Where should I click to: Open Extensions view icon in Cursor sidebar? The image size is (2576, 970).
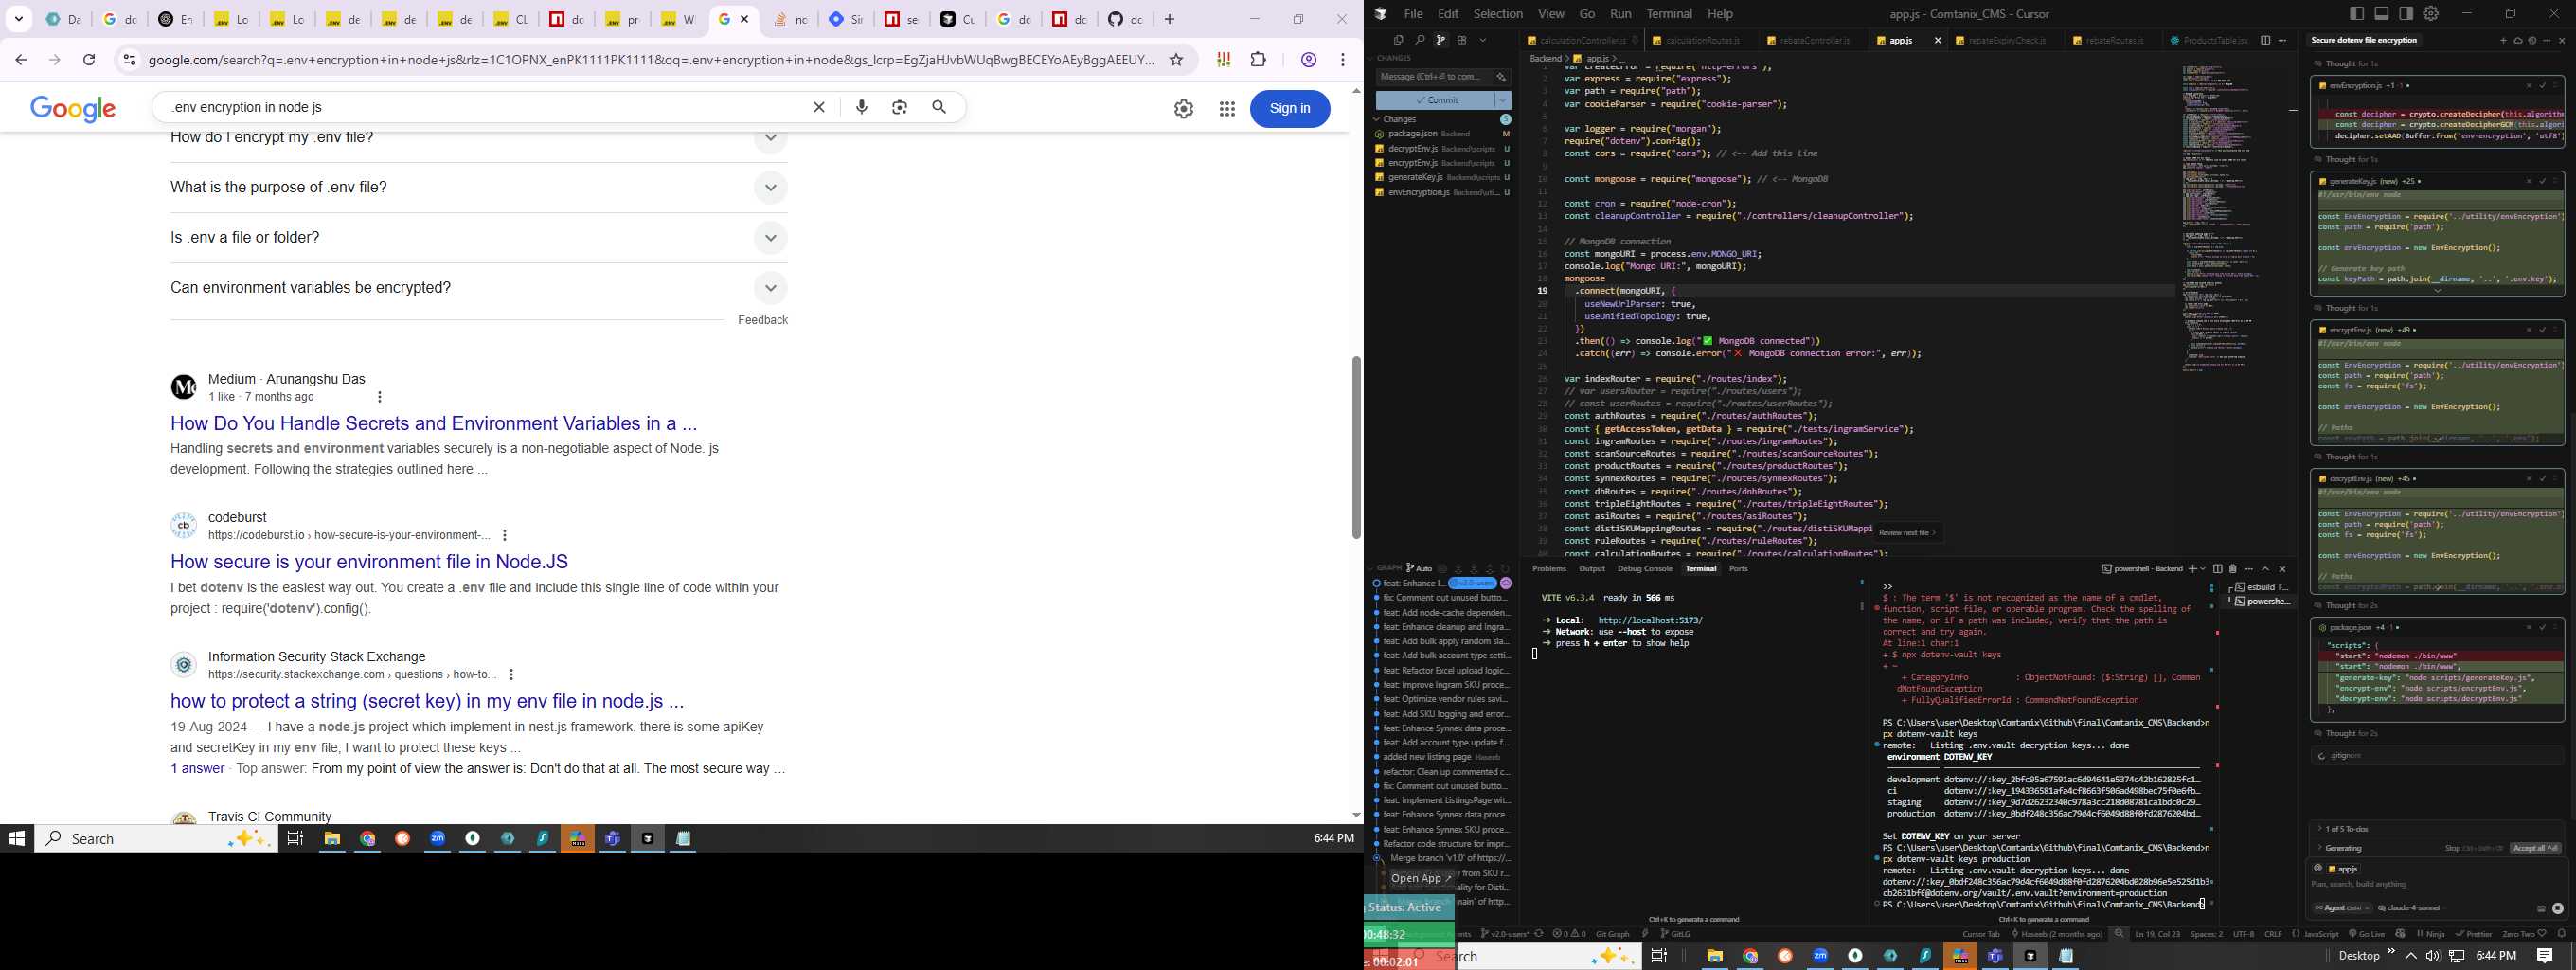click(1462, 40)
